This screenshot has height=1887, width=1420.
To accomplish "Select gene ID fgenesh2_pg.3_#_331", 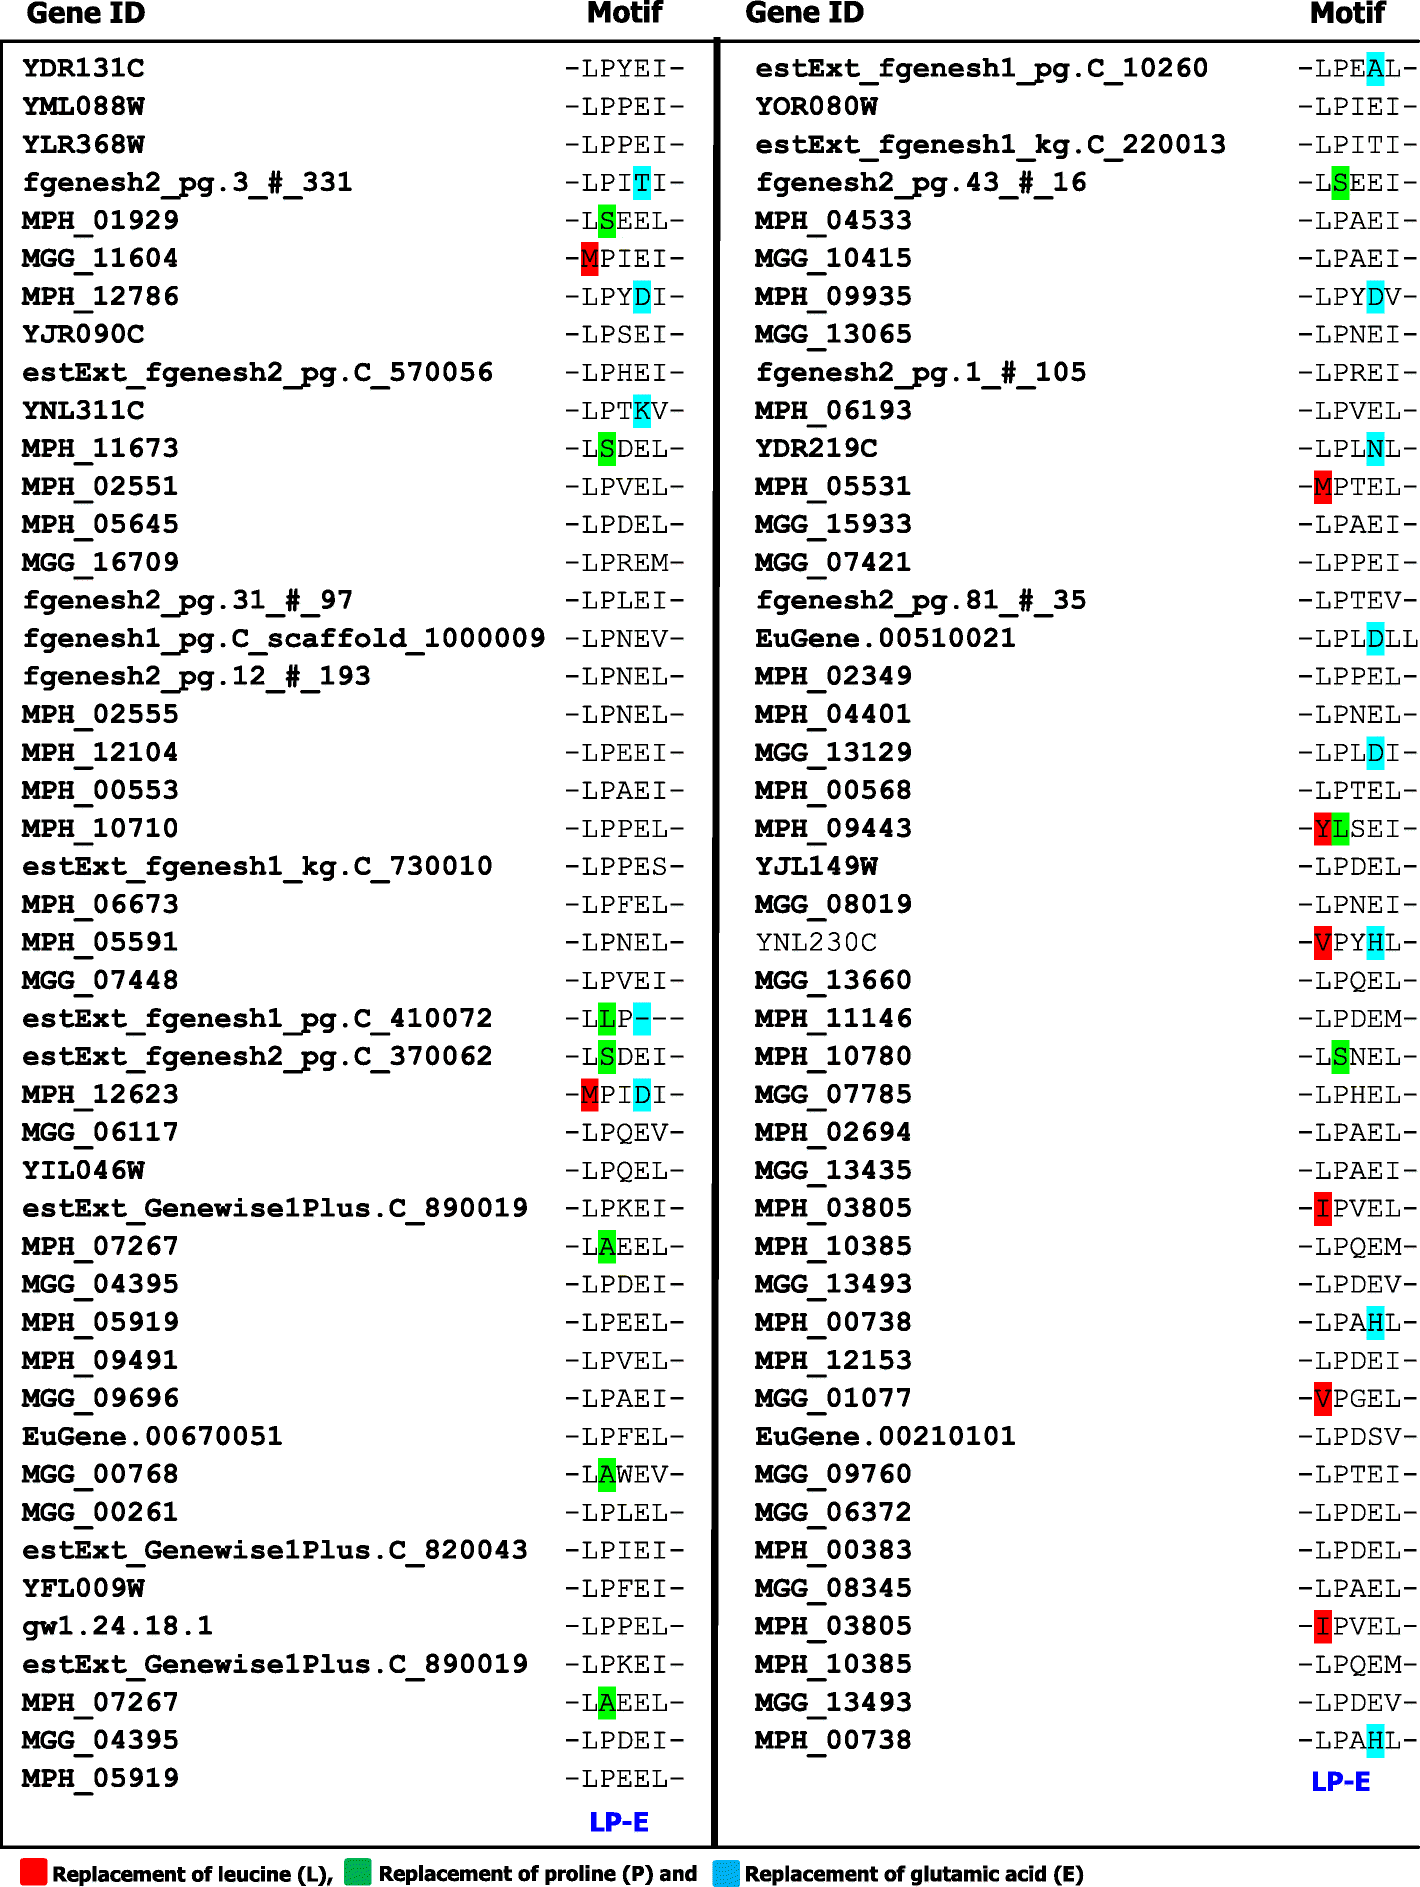I will click(x=188, y=182).
